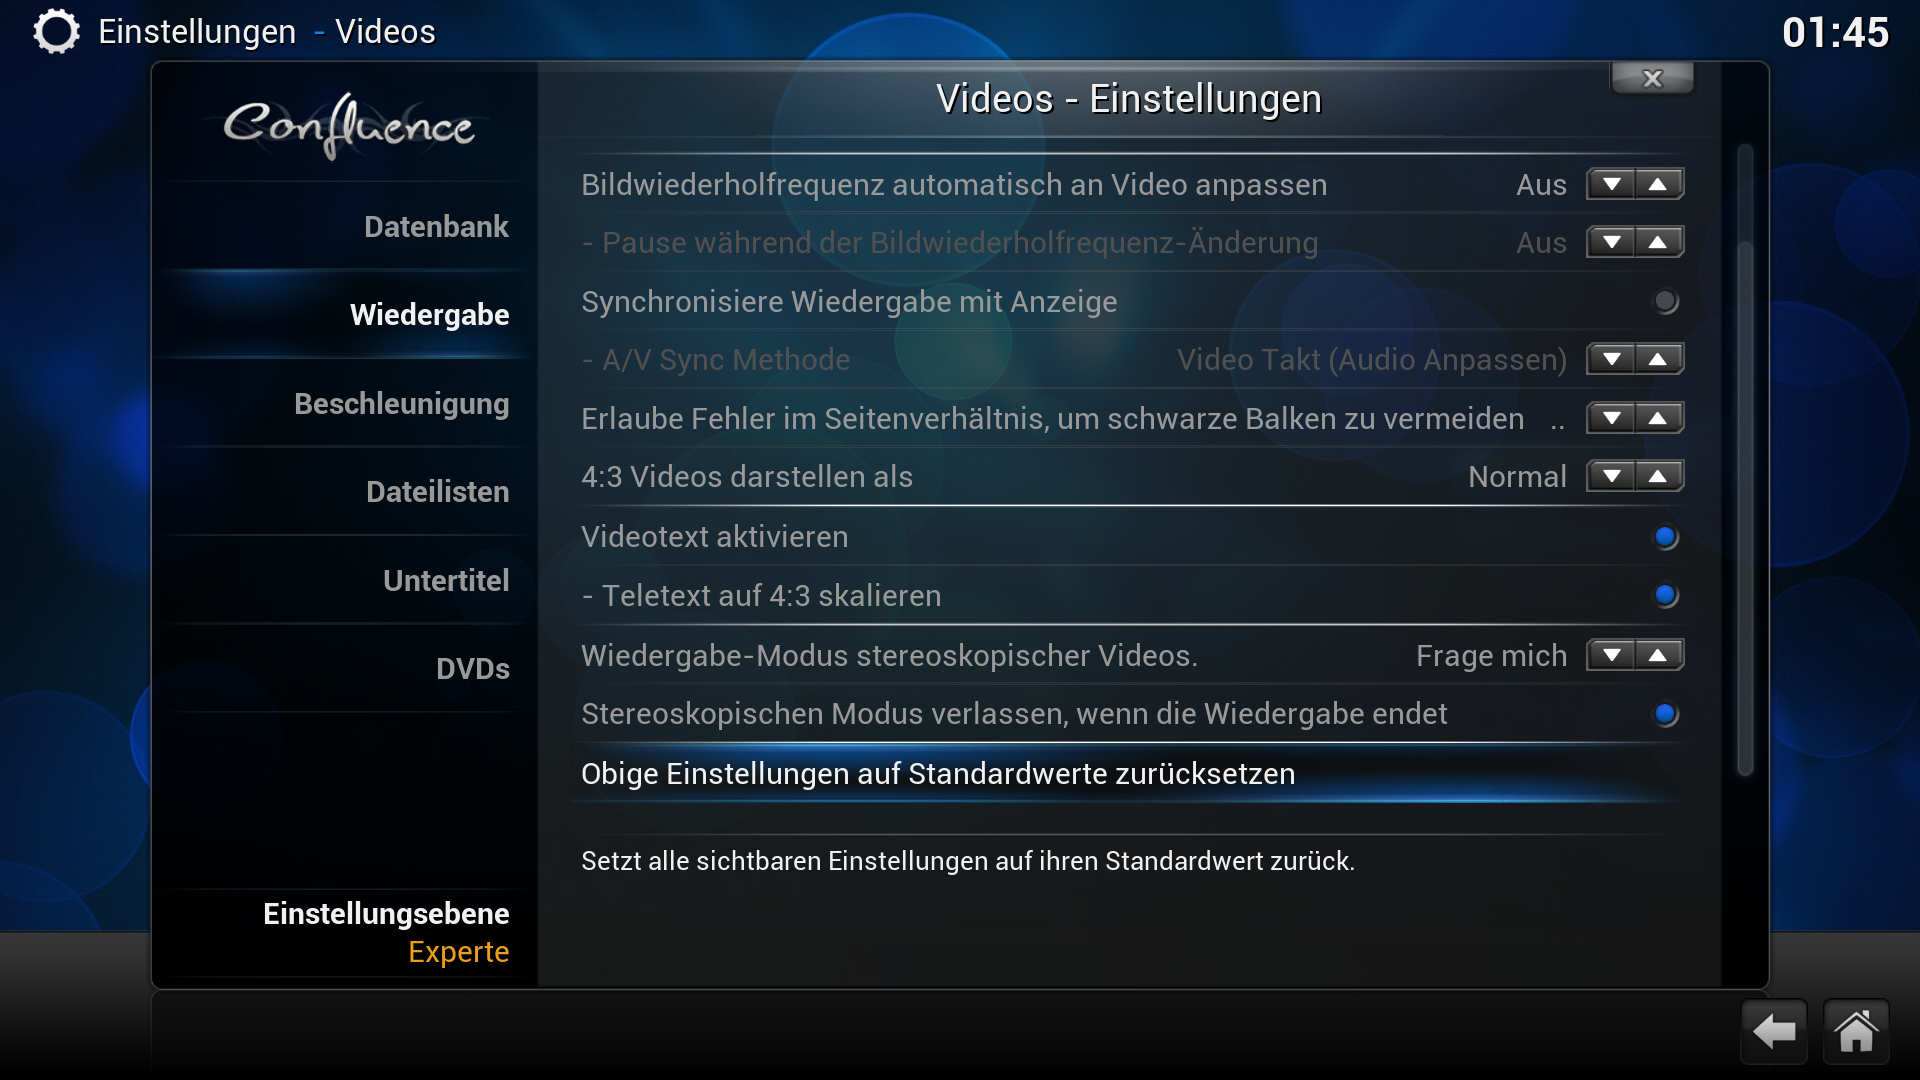Click the Confluence logo

click(x=348, y=126)
